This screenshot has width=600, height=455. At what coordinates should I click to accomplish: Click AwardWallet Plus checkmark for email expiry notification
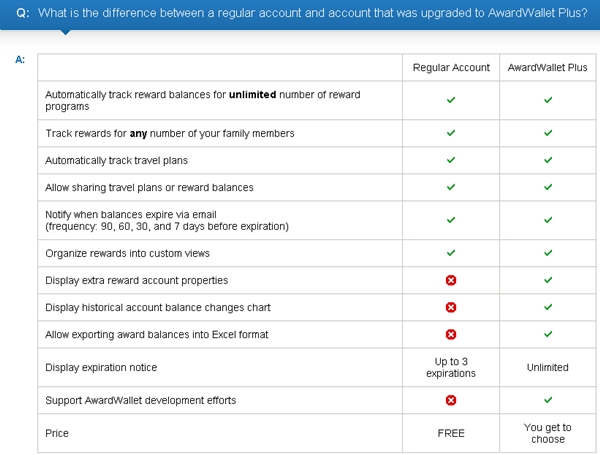pyautogui.click(x=548, y=220)
